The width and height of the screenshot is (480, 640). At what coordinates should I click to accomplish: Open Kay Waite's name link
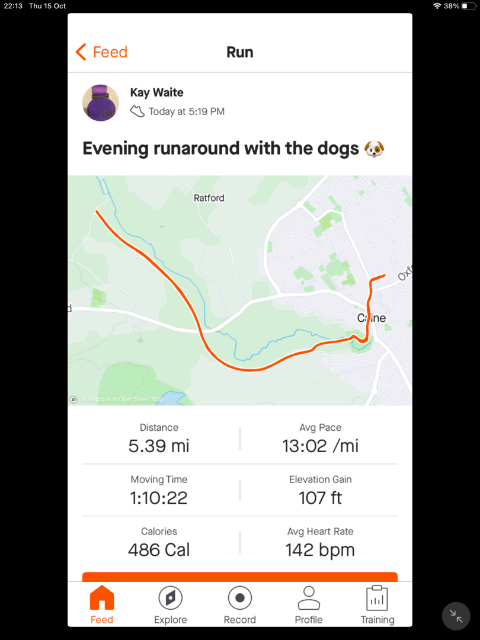tap(157, 93)
